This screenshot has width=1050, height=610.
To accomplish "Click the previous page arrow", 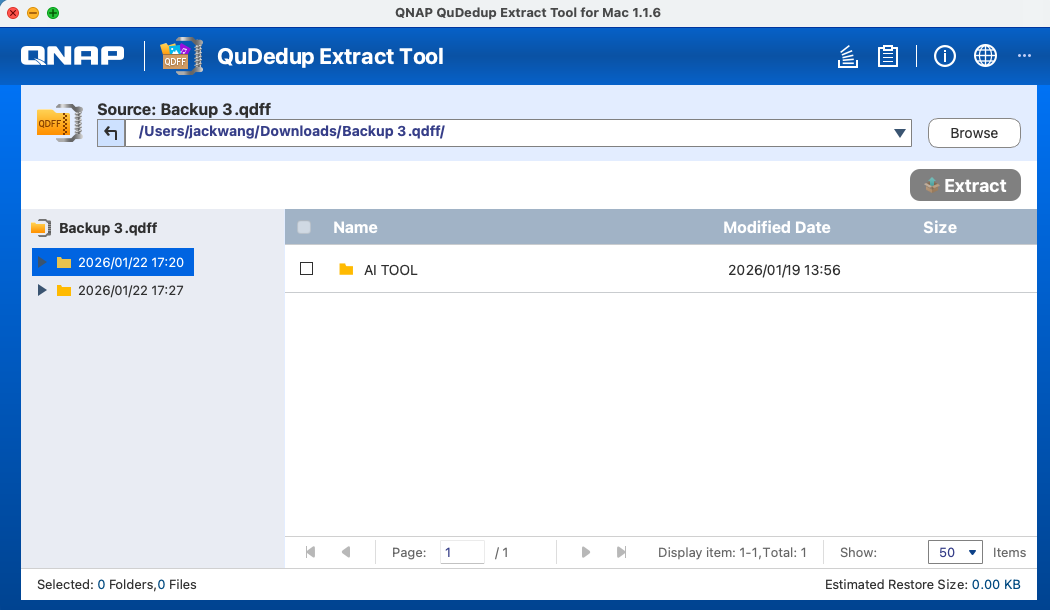I will point(346,552).
